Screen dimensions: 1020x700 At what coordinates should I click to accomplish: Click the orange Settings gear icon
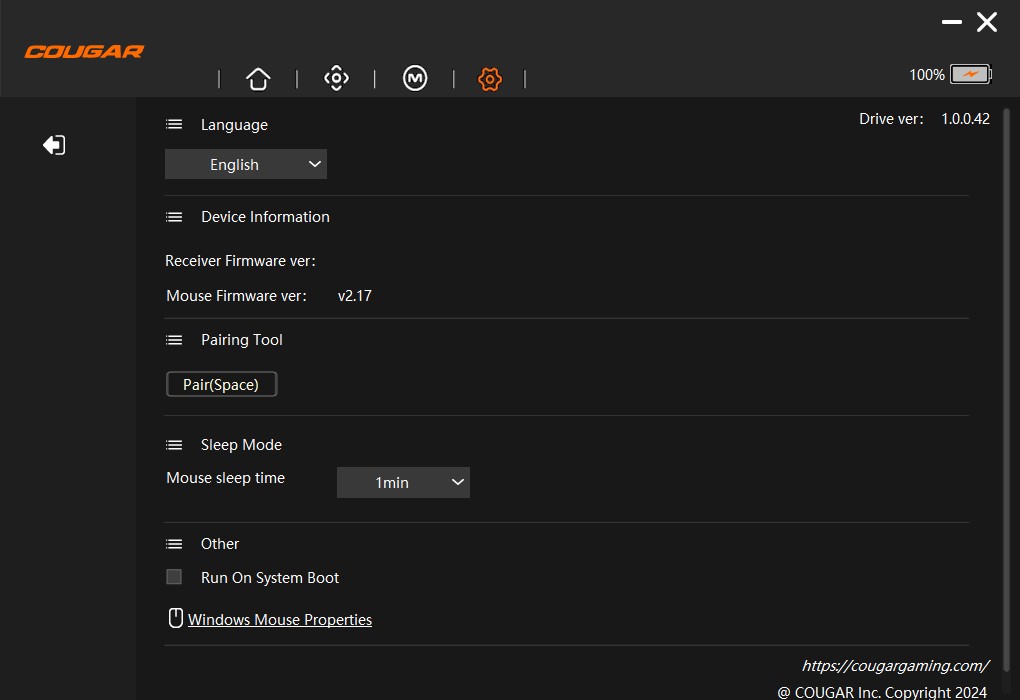489,79
